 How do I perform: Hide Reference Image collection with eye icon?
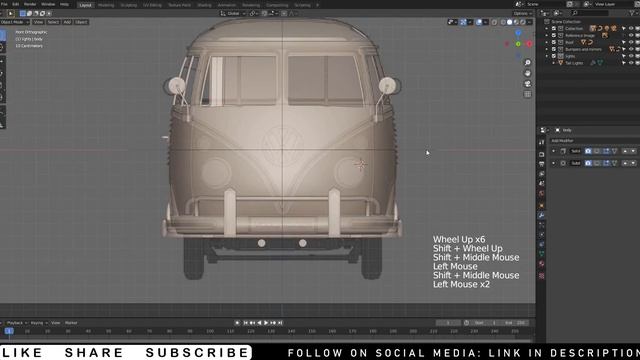pyautogui.click(x=631, y=36)
